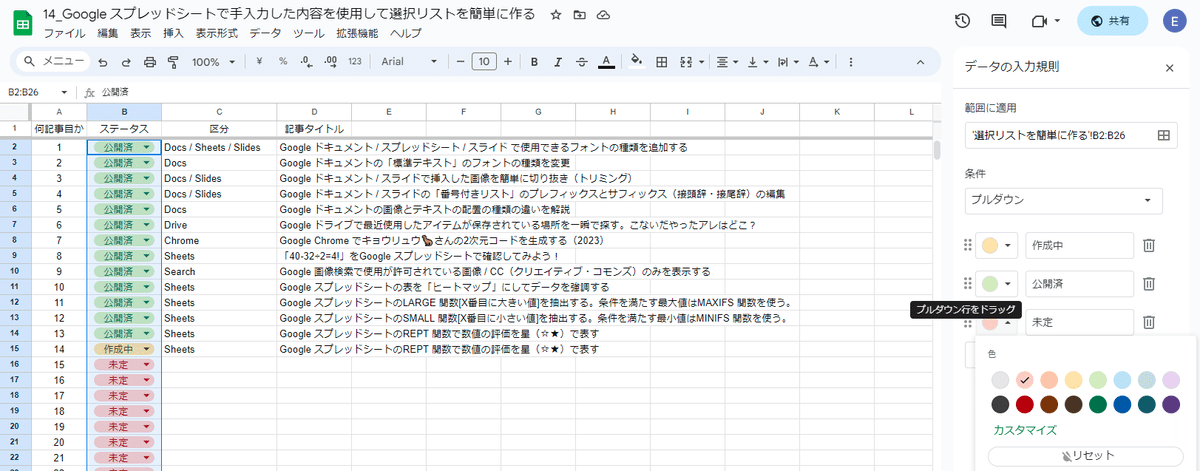The width and height of the screenshot is (1200, 471).
Task: Open the text color picker
Action: pos(606,62)
